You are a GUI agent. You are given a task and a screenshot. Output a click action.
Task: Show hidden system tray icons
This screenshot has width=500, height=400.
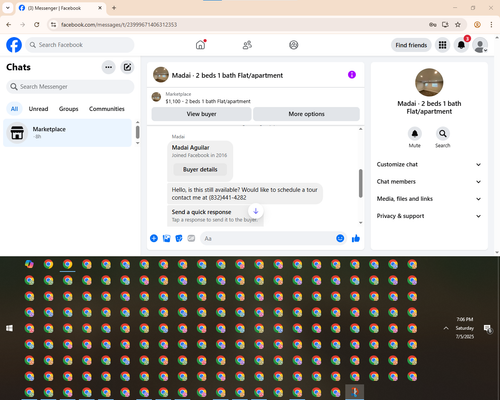(446, 328)
